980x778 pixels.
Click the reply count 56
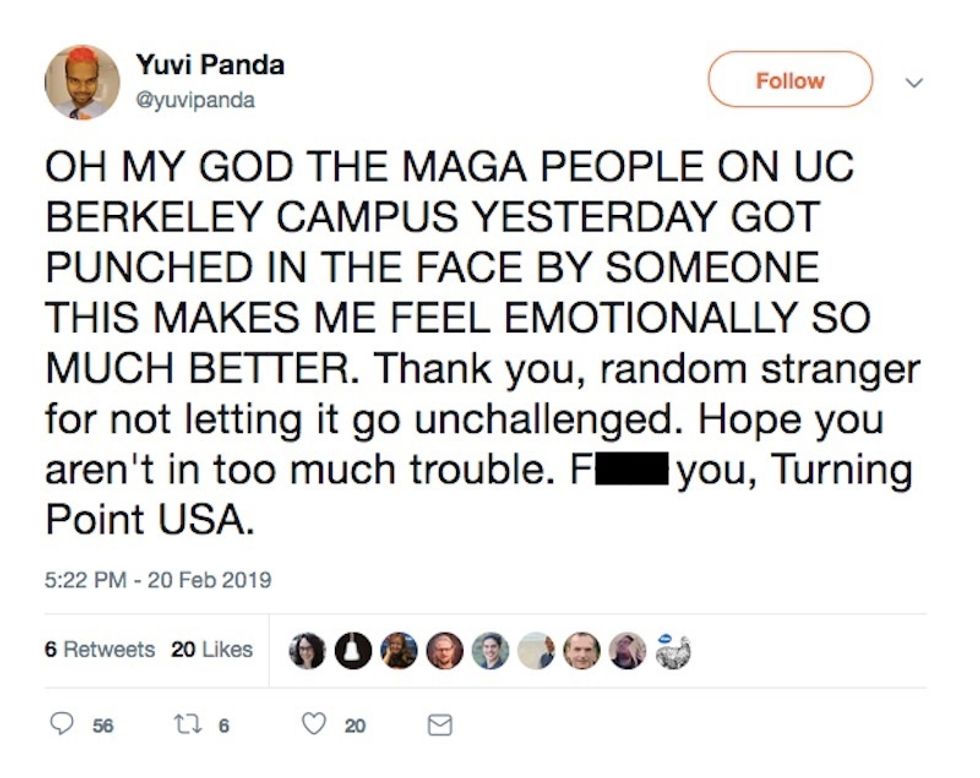point(103,727)
